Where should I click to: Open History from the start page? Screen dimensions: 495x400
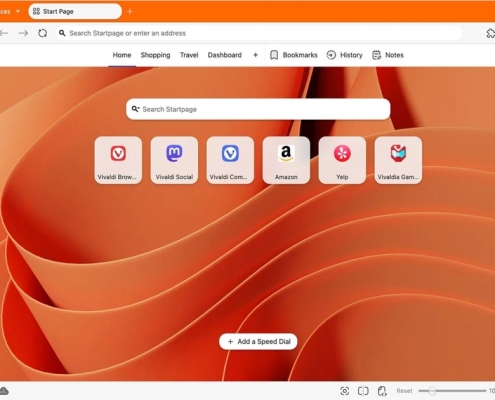(x=345, y=55)
